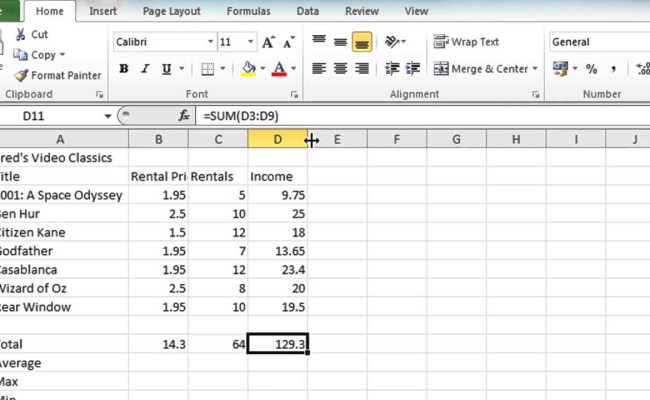The width and height of the screenshot is (650, 400).
Task: Select cell showing 13.65
Action: point(278,251)
